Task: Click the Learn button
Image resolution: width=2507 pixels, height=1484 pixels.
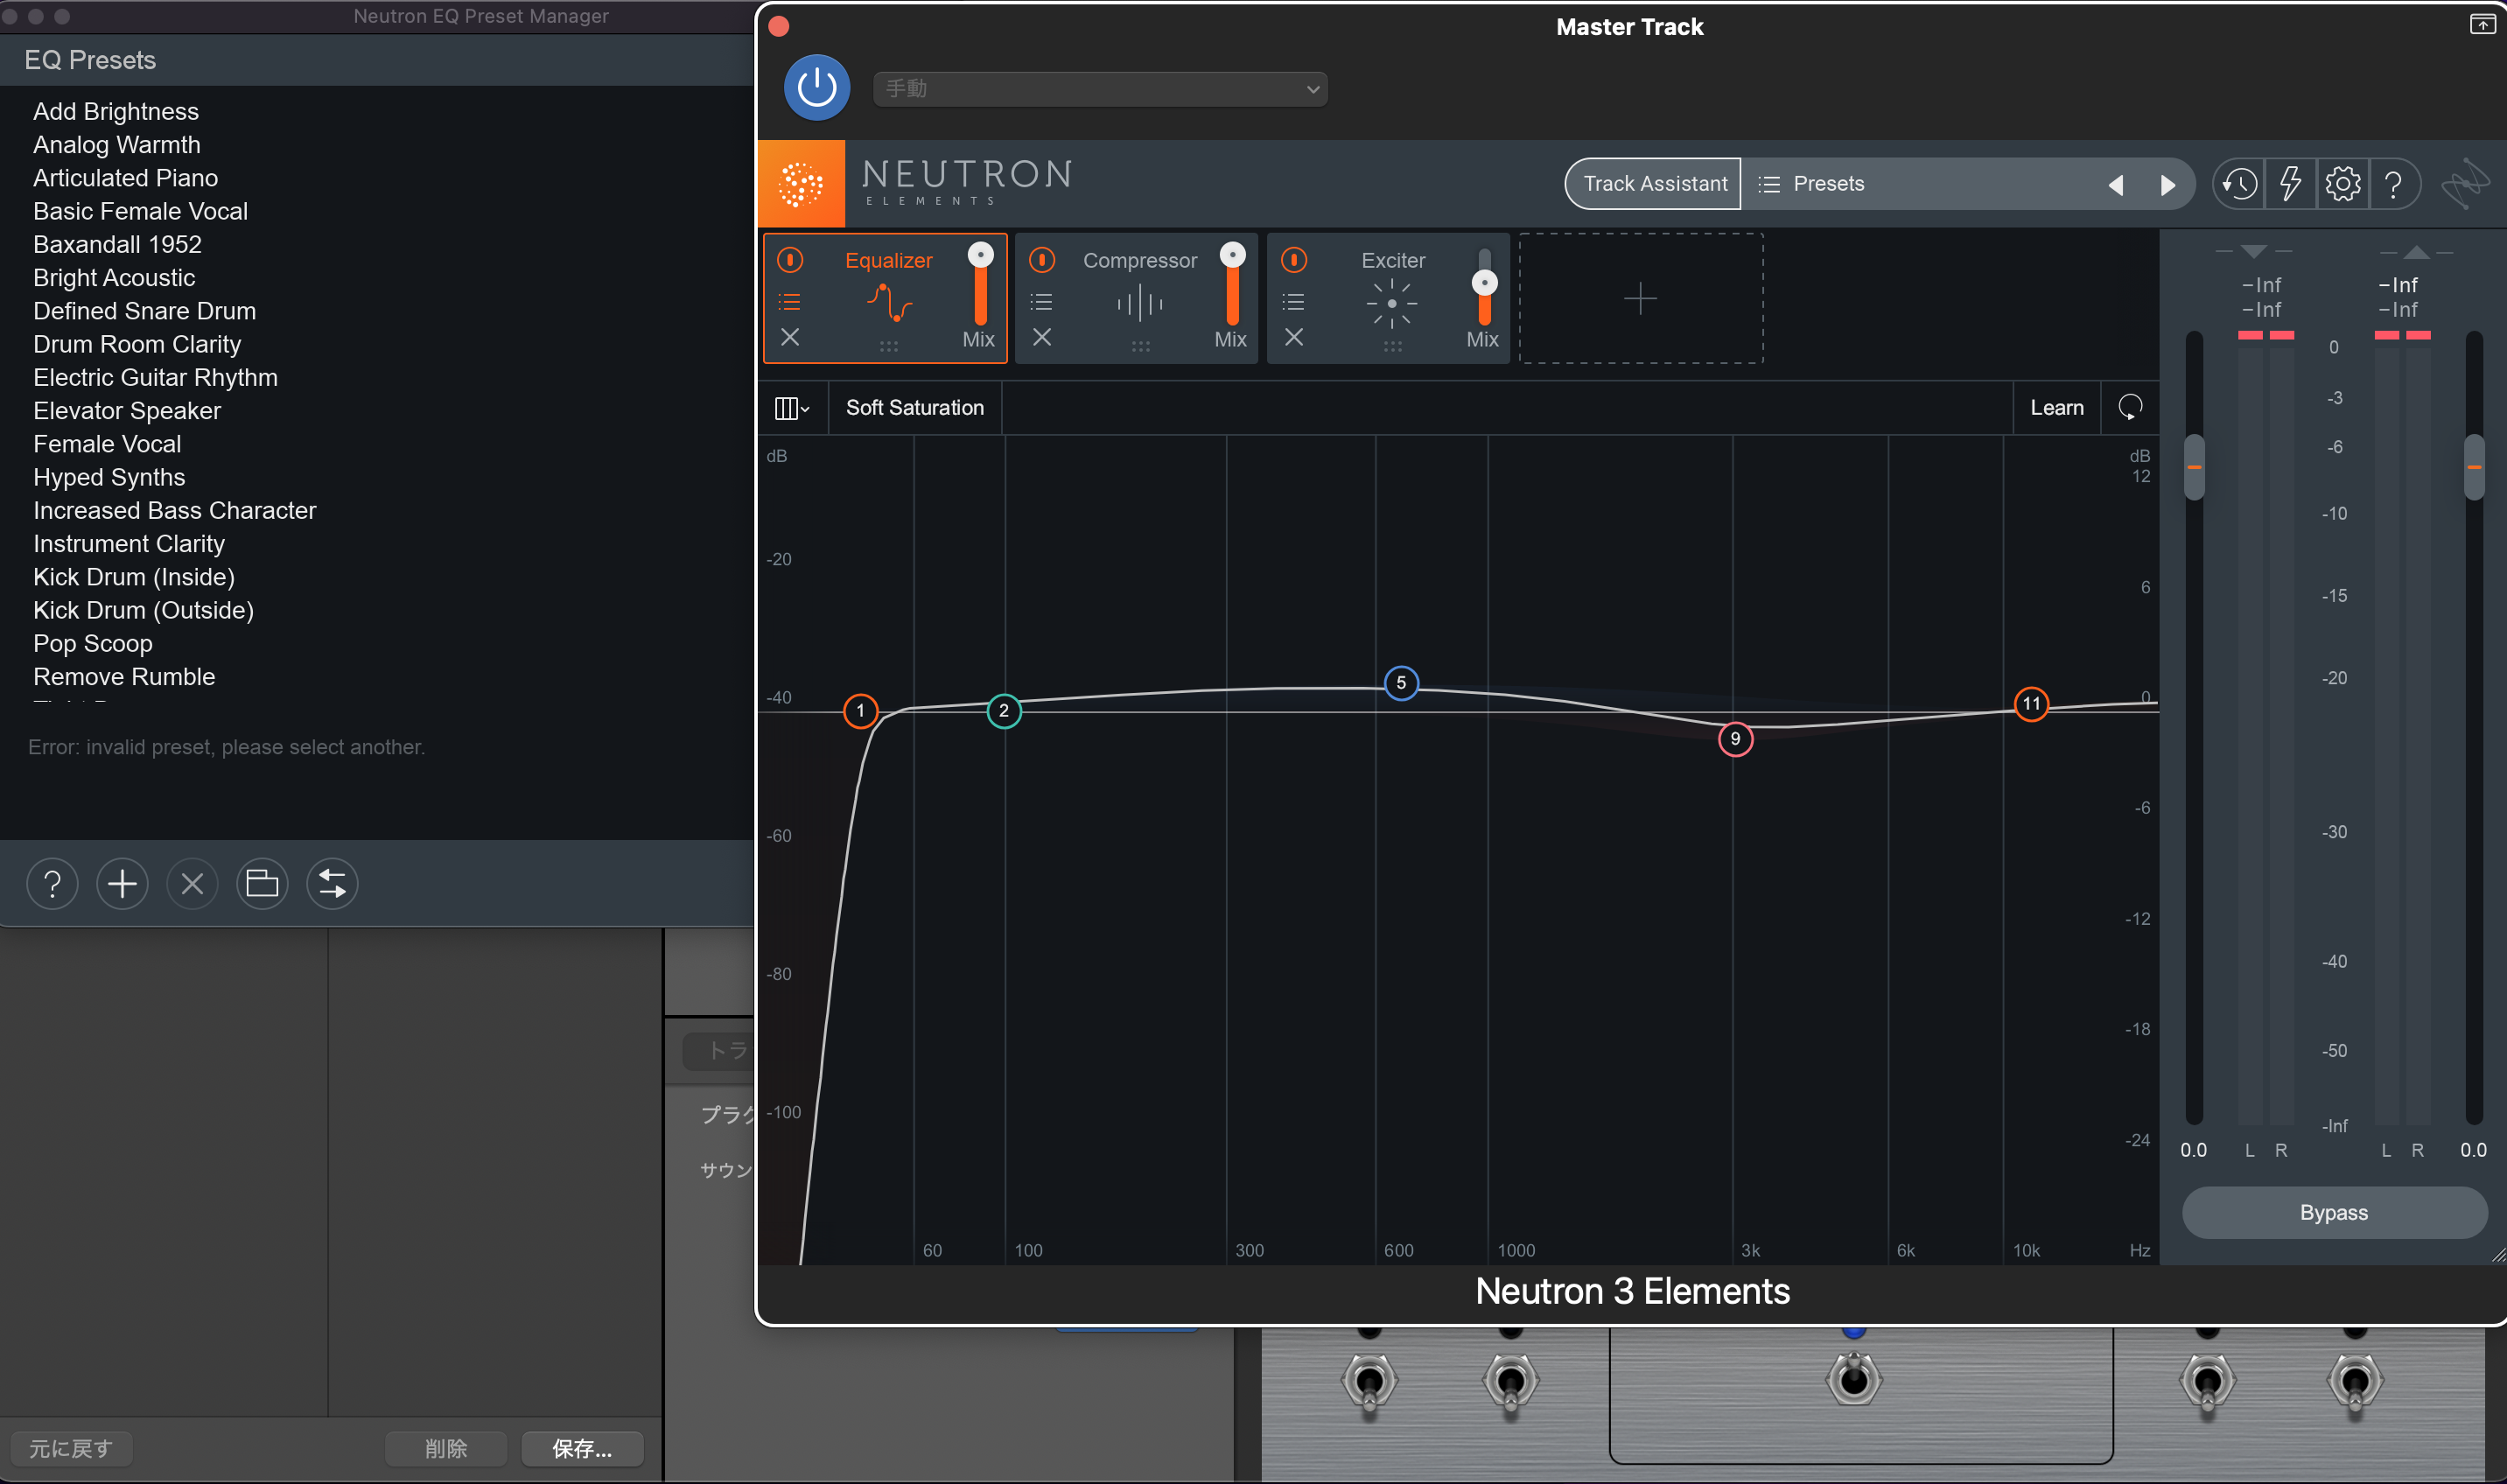Action: 2056,408
